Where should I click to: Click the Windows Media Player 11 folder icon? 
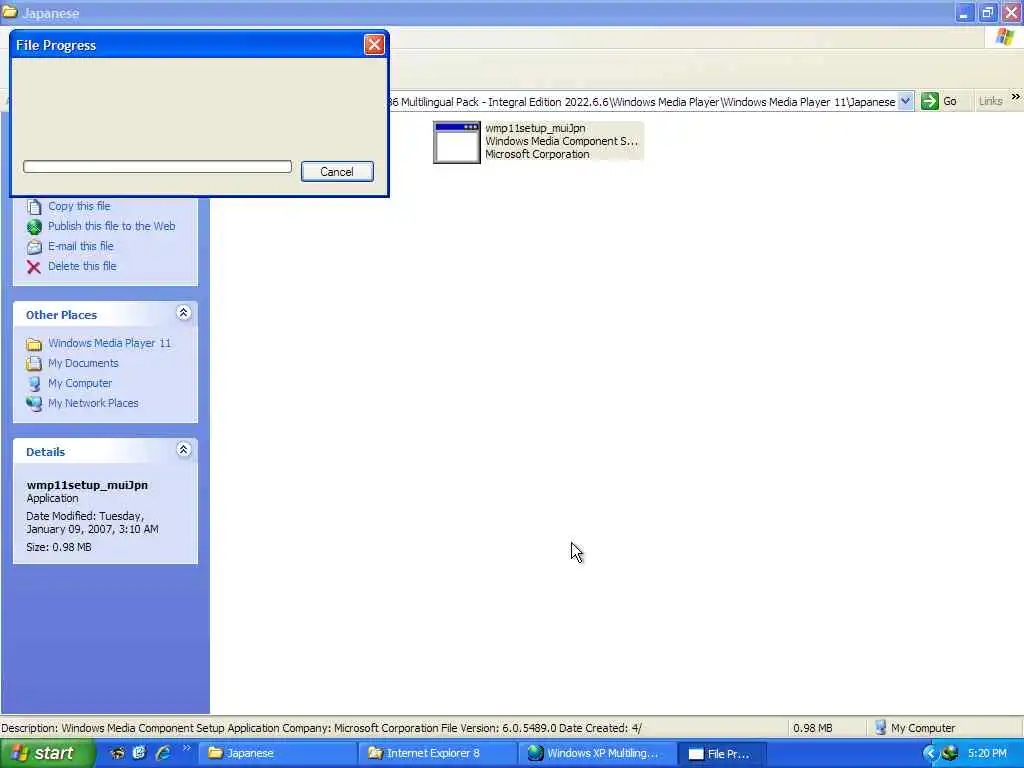pos(34,344)
